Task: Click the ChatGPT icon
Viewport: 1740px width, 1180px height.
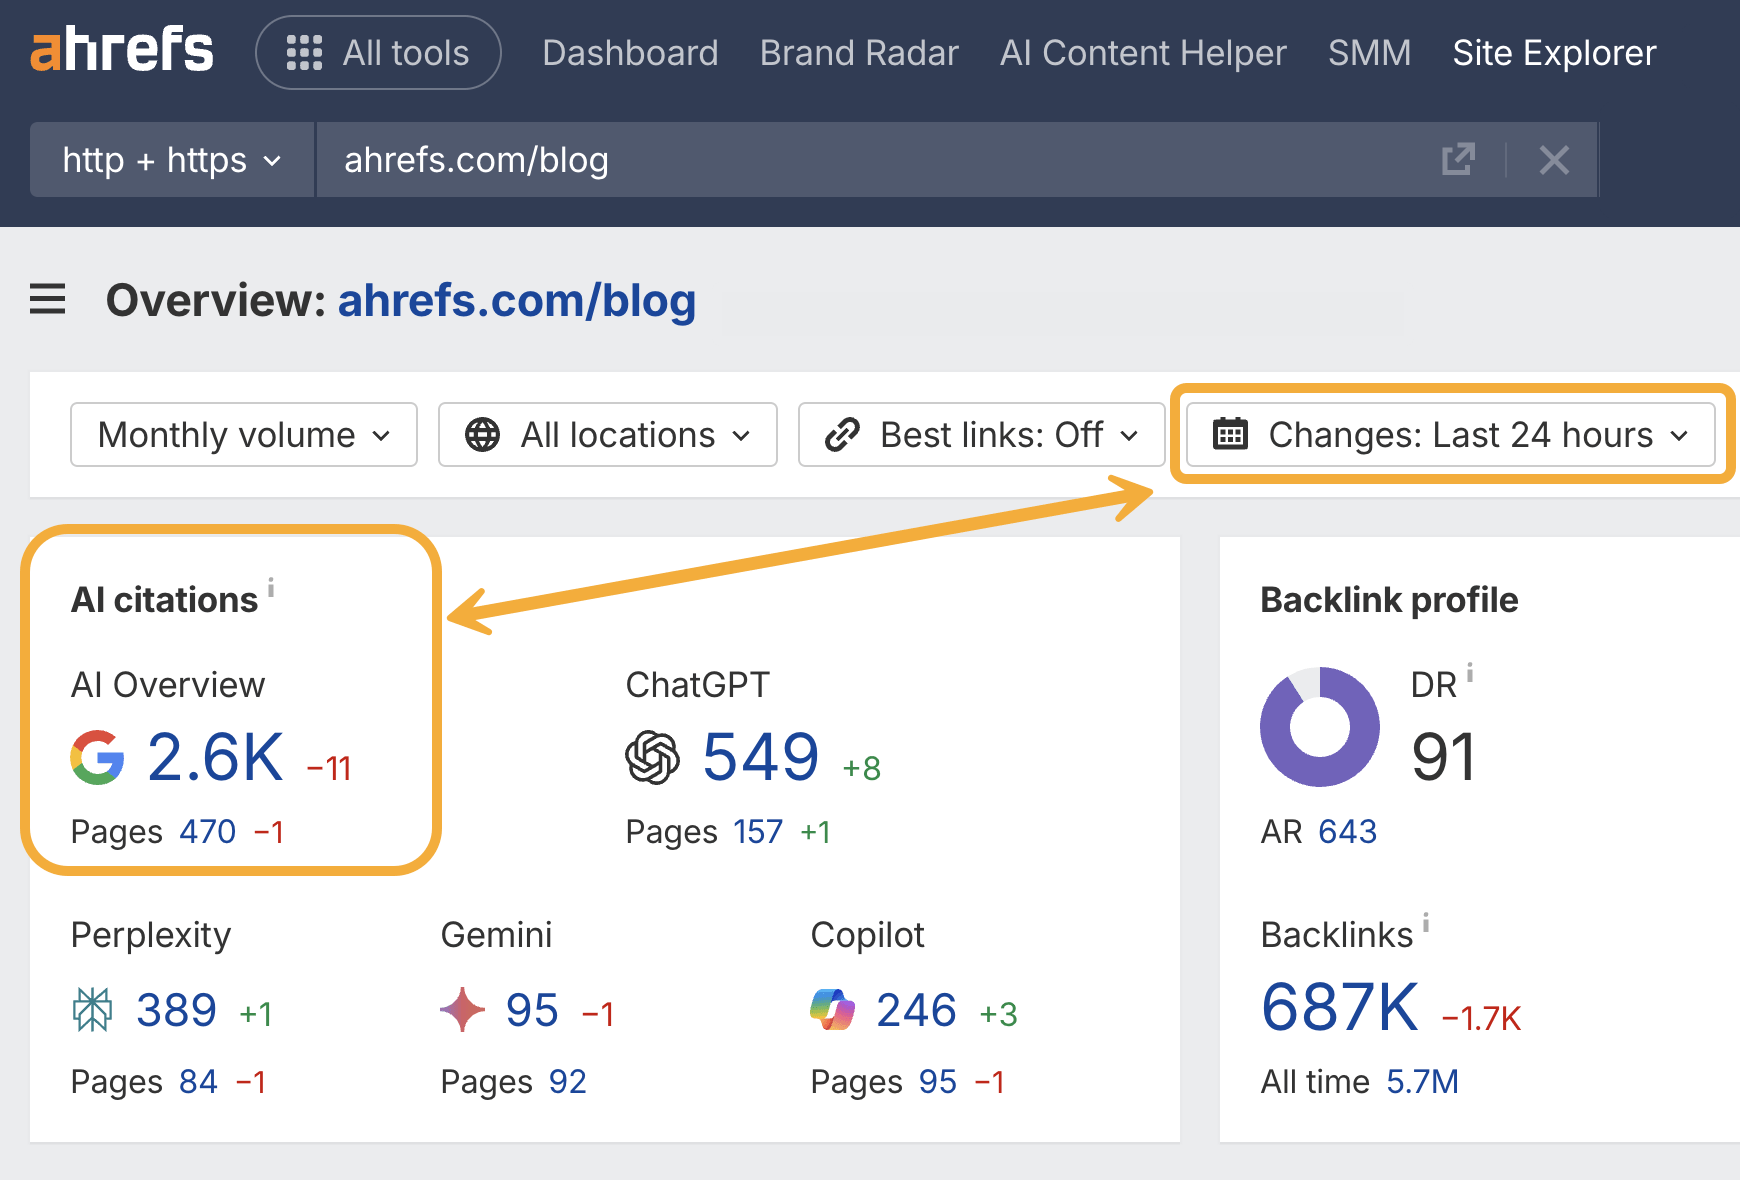Action: point(652,758)
